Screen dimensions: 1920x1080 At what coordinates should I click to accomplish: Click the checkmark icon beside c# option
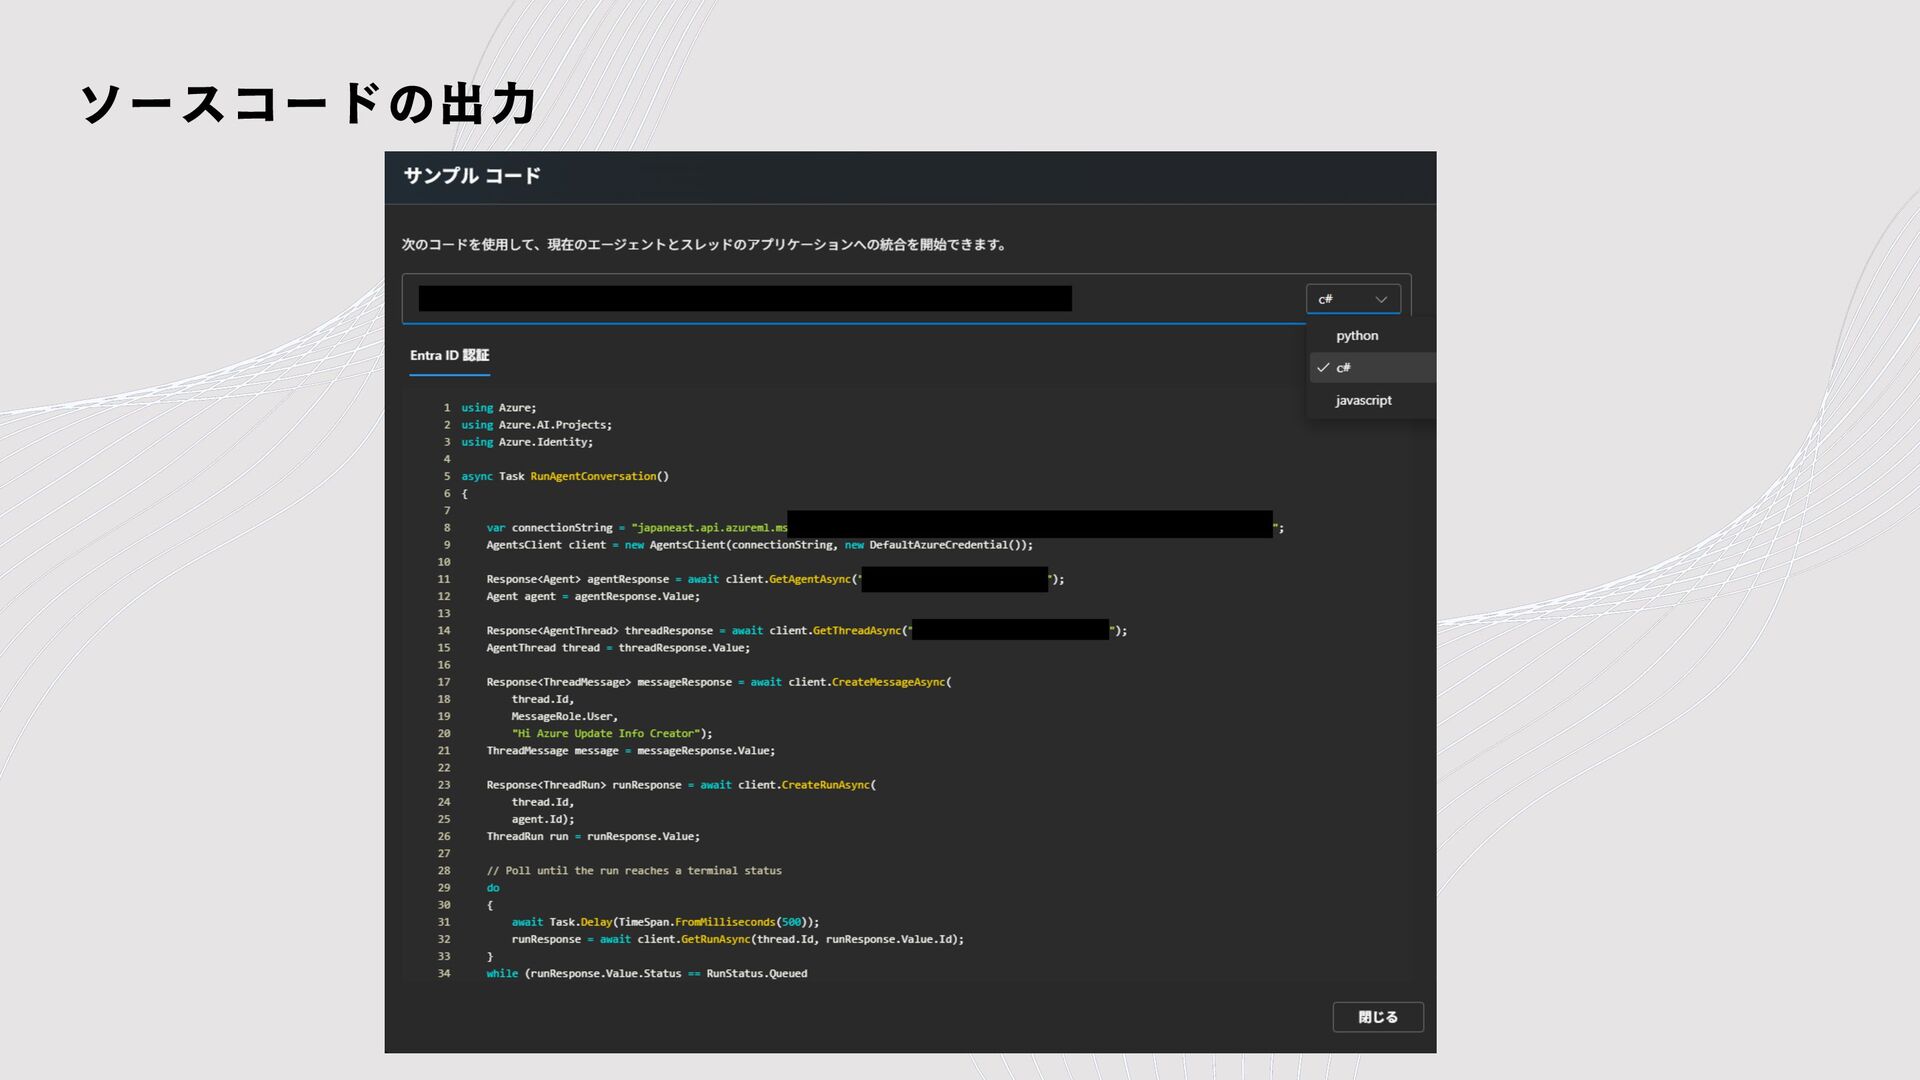[x=1323, y=368]
